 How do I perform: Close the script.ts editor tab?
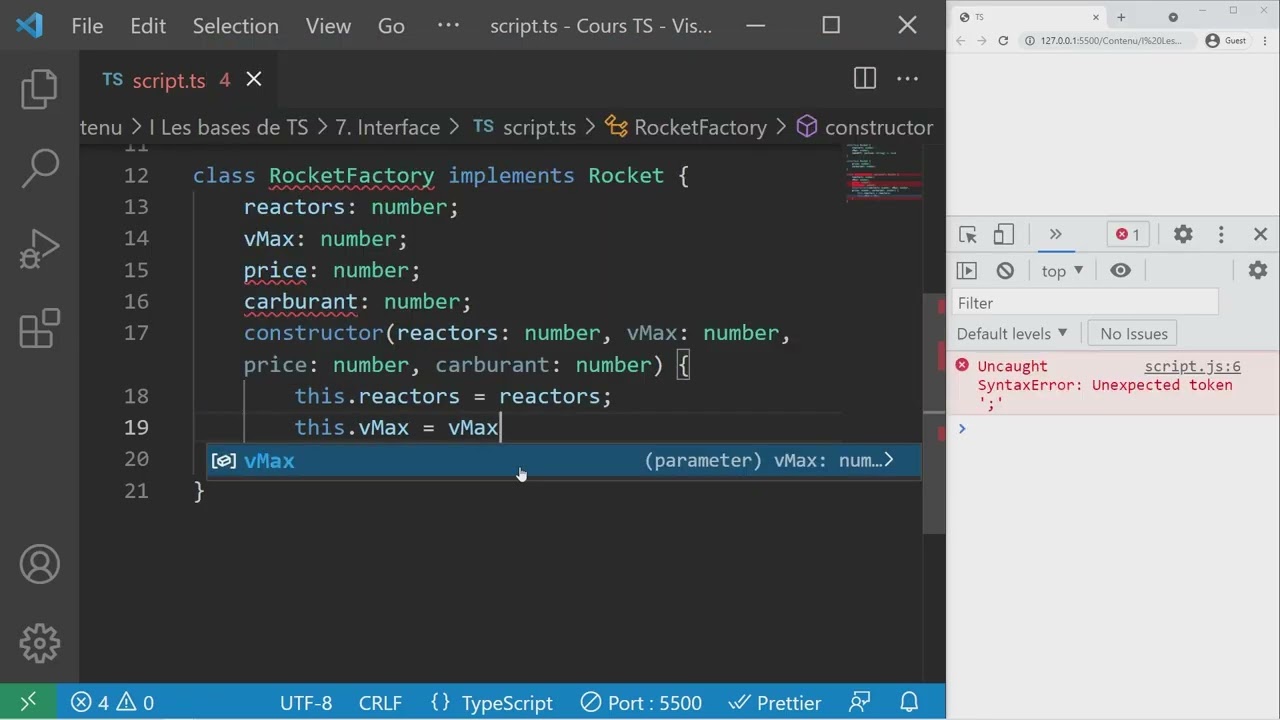click(254, 79)
